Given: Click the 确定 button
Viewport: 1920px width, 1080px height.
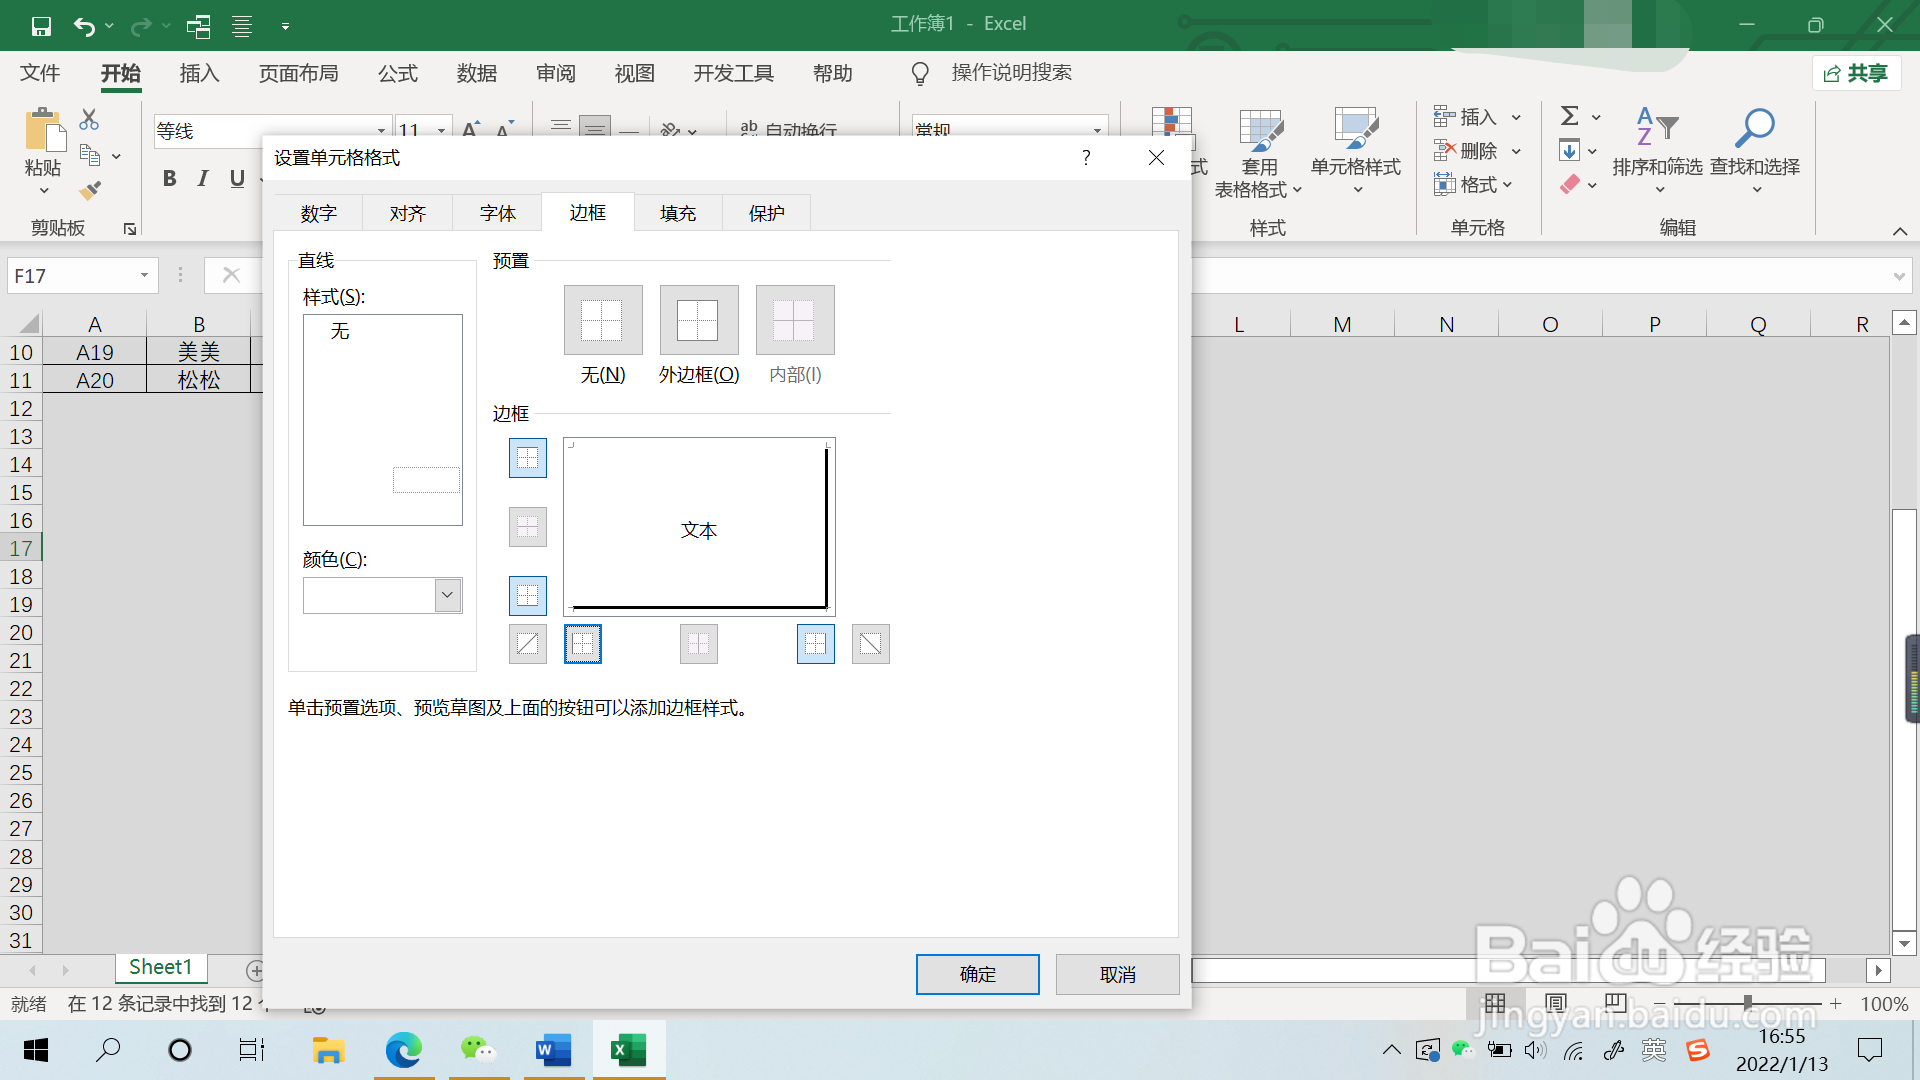Looking at the screenshot, I should coord(977,974).
